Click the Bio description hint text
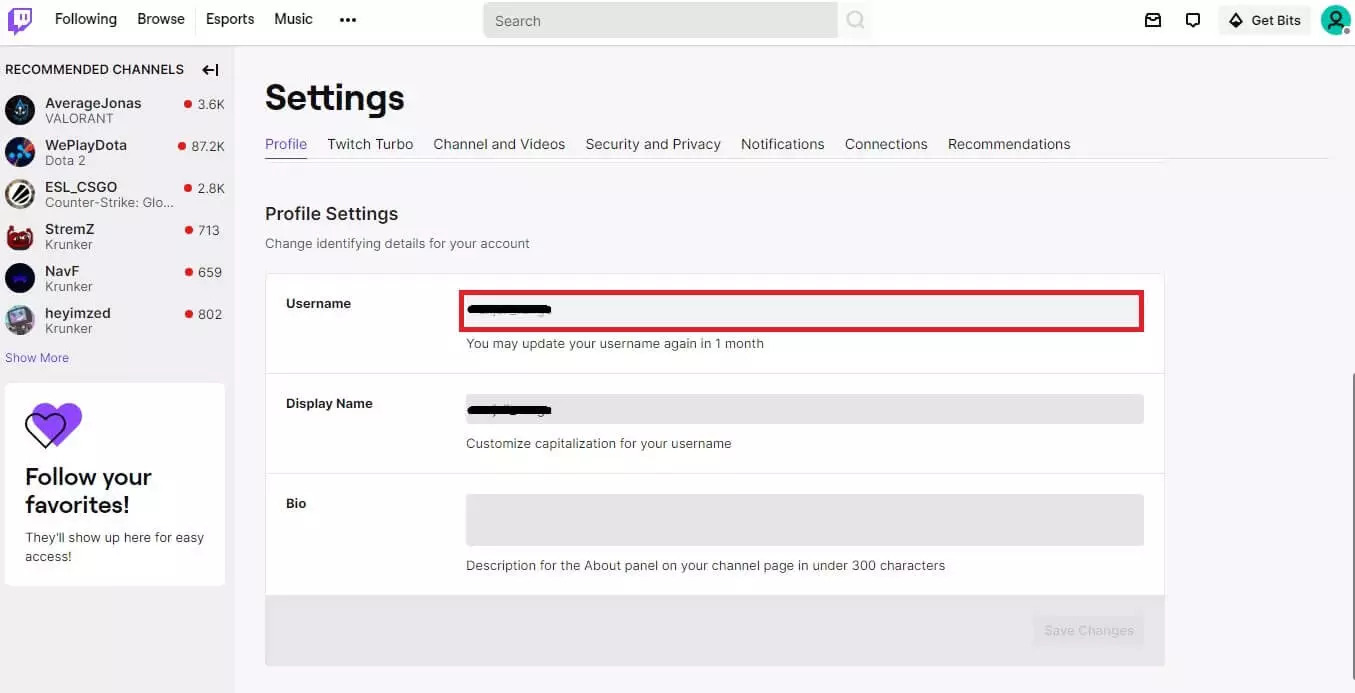 (x=705, y=566)
